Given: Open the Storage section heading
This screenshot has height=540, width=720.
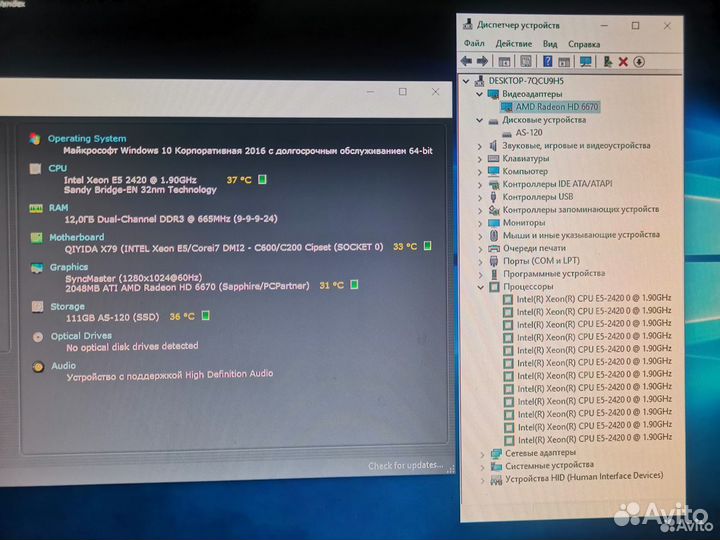Looking at the screenshot, I should tap(68, 306).
